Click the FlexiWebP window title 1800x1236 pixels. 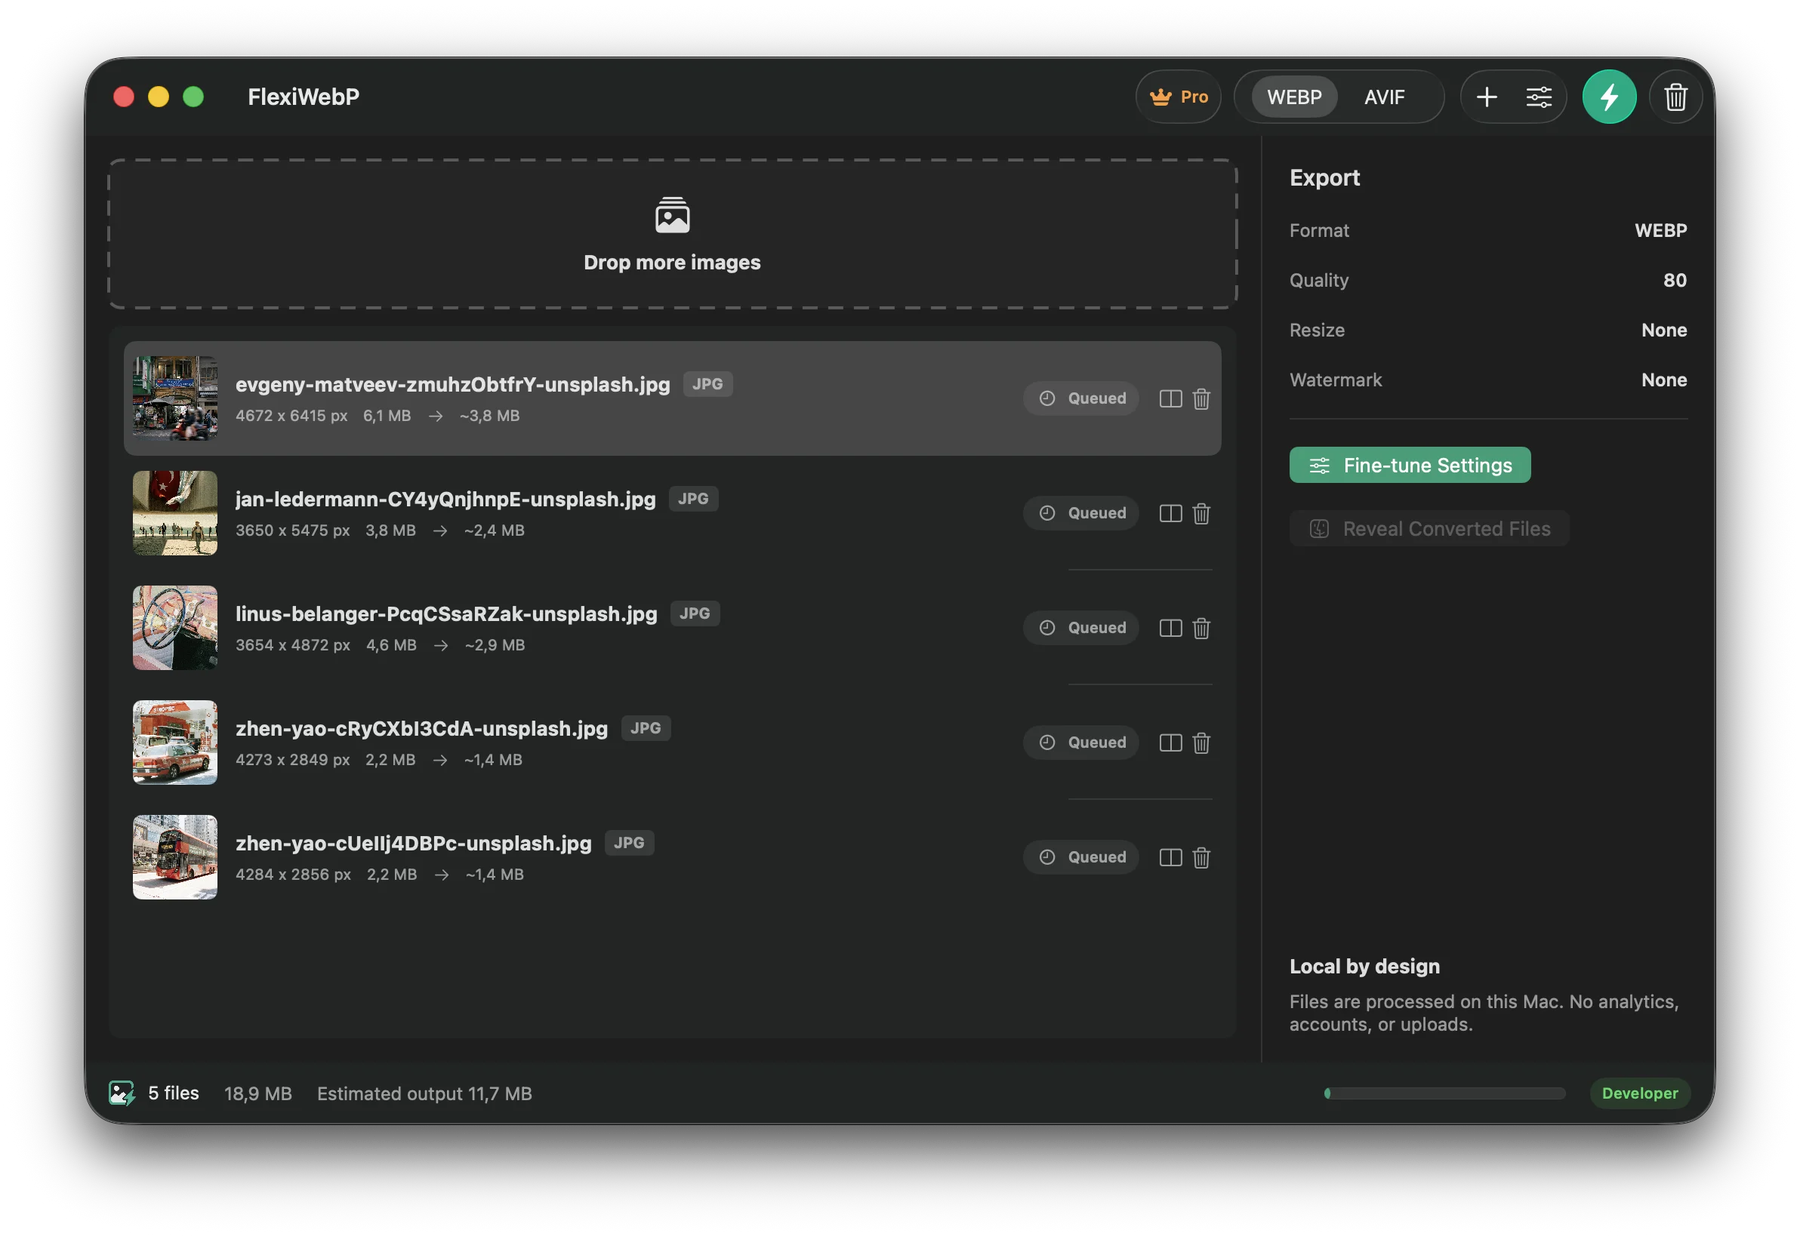(304, 97)
